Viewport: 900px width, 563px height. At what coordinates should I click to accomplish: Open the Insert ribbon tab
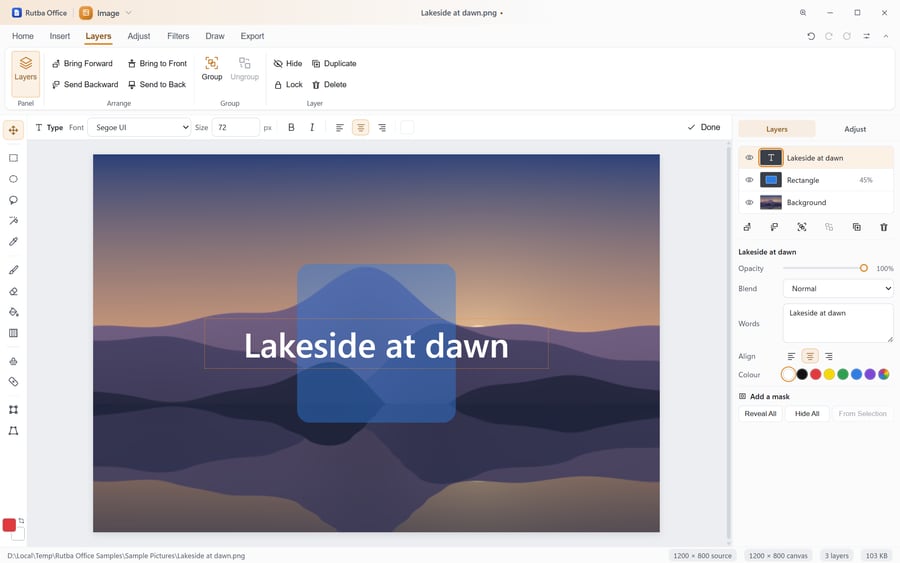(60, 36)
